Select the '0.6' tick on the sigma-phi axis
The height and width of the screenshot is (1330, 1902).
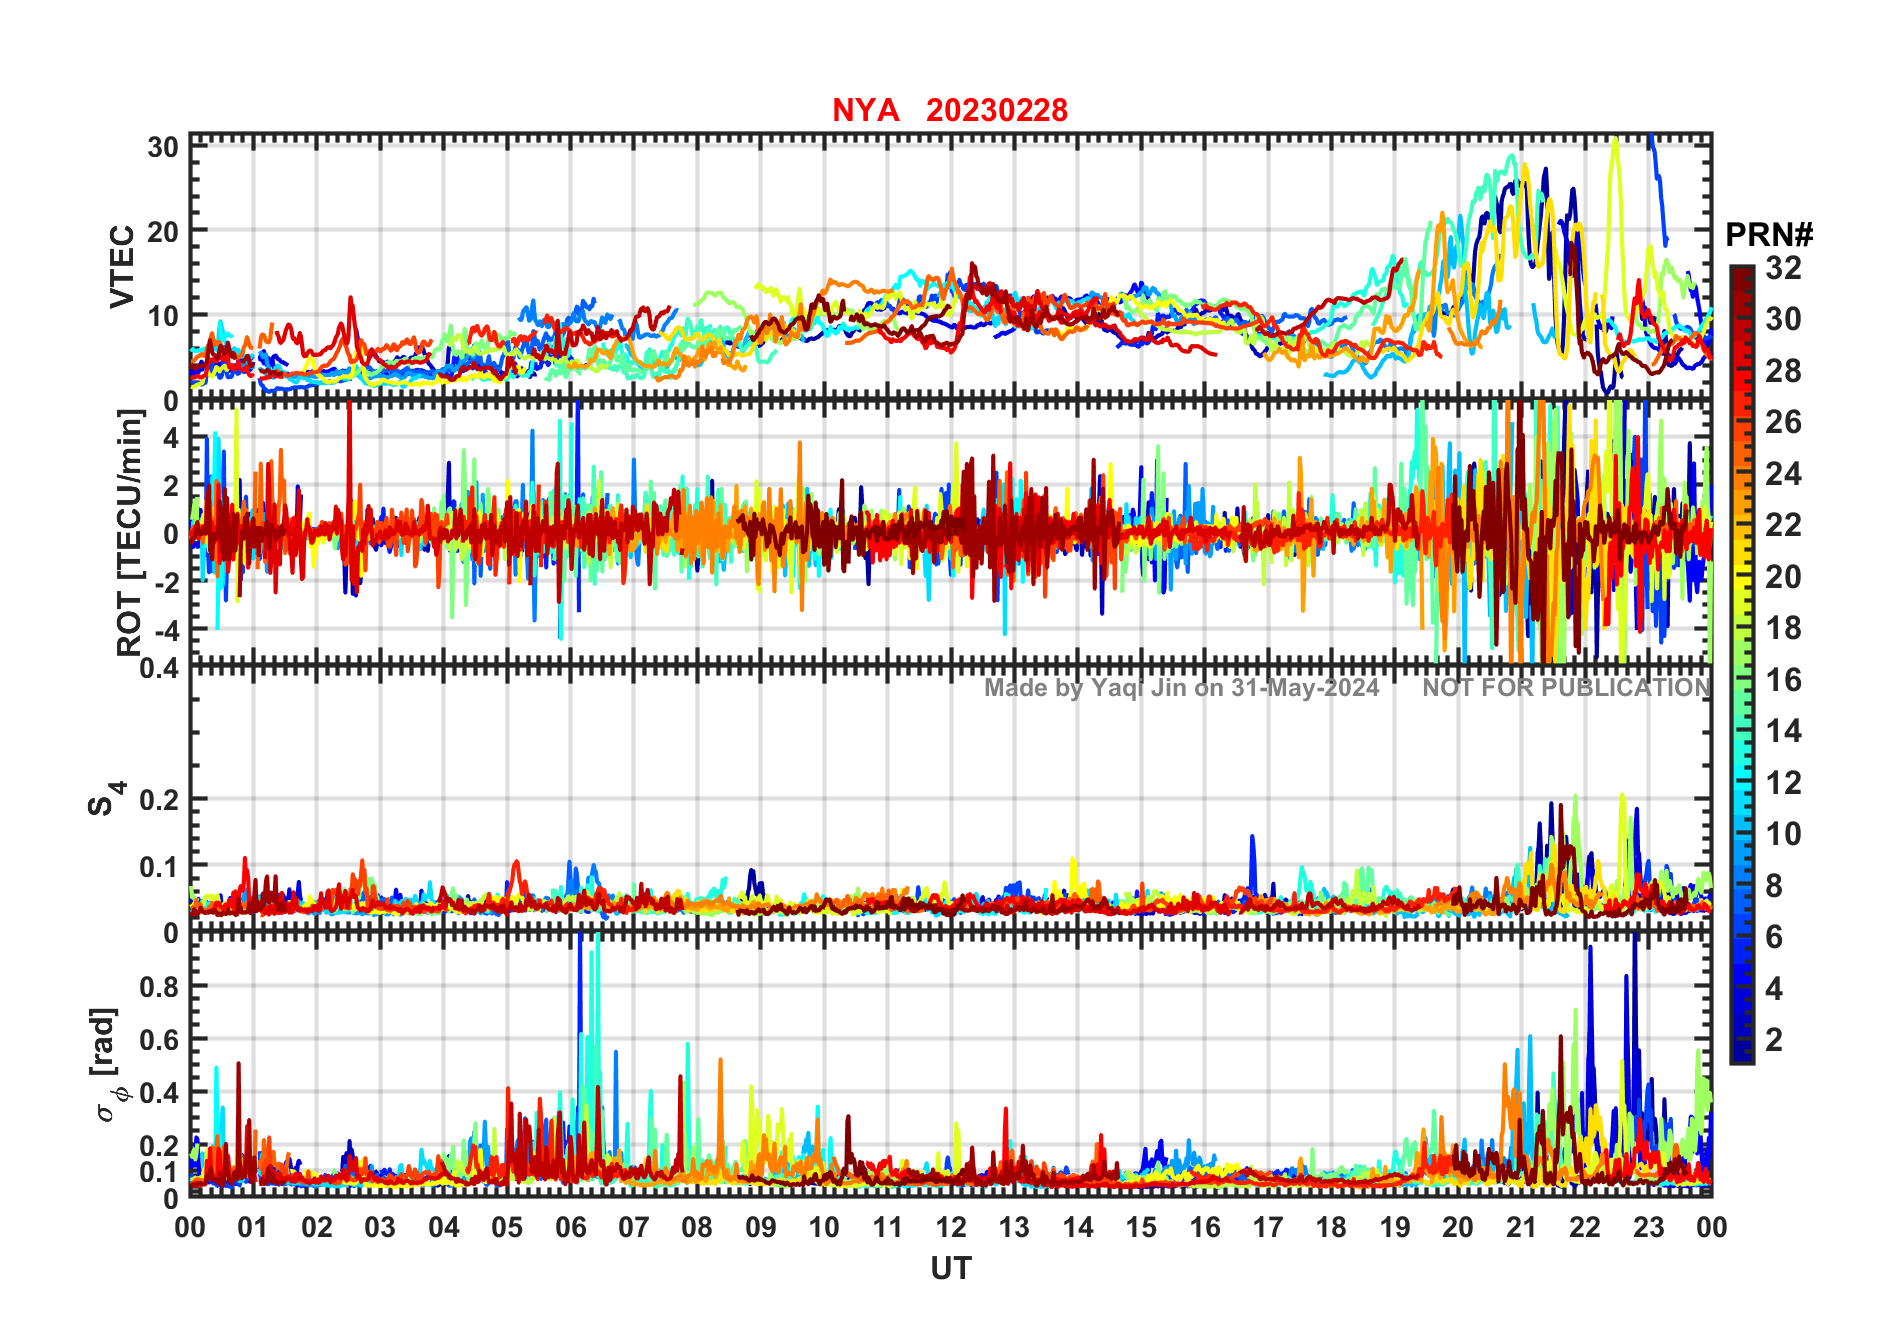click(x=160, y=1040)
